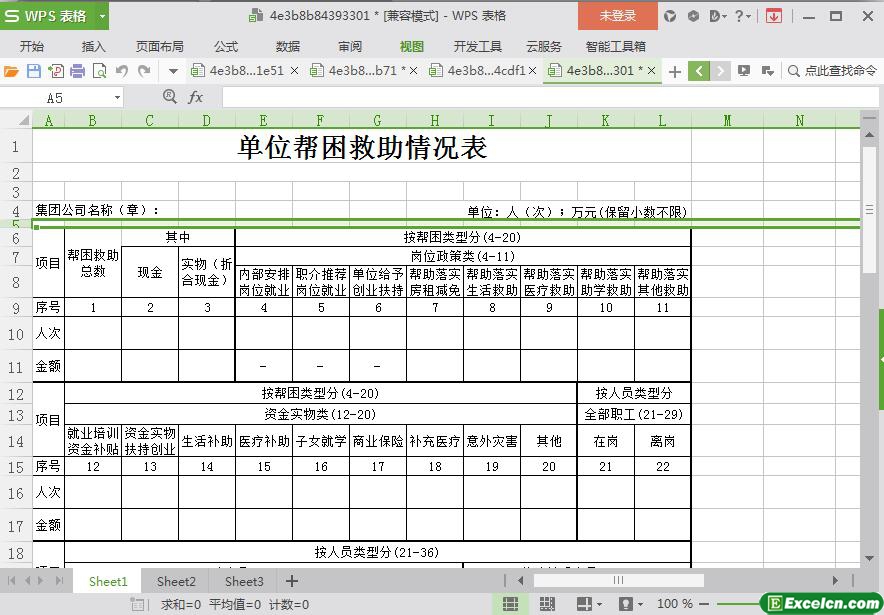Click the fx insert function icon
Viewport: 884px width, 615px height.
coord(196,97)
